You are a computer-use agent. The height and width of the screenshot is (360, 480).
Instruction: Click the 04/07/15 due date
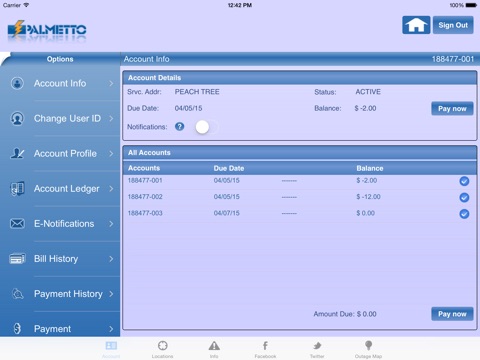click(227, 213)
